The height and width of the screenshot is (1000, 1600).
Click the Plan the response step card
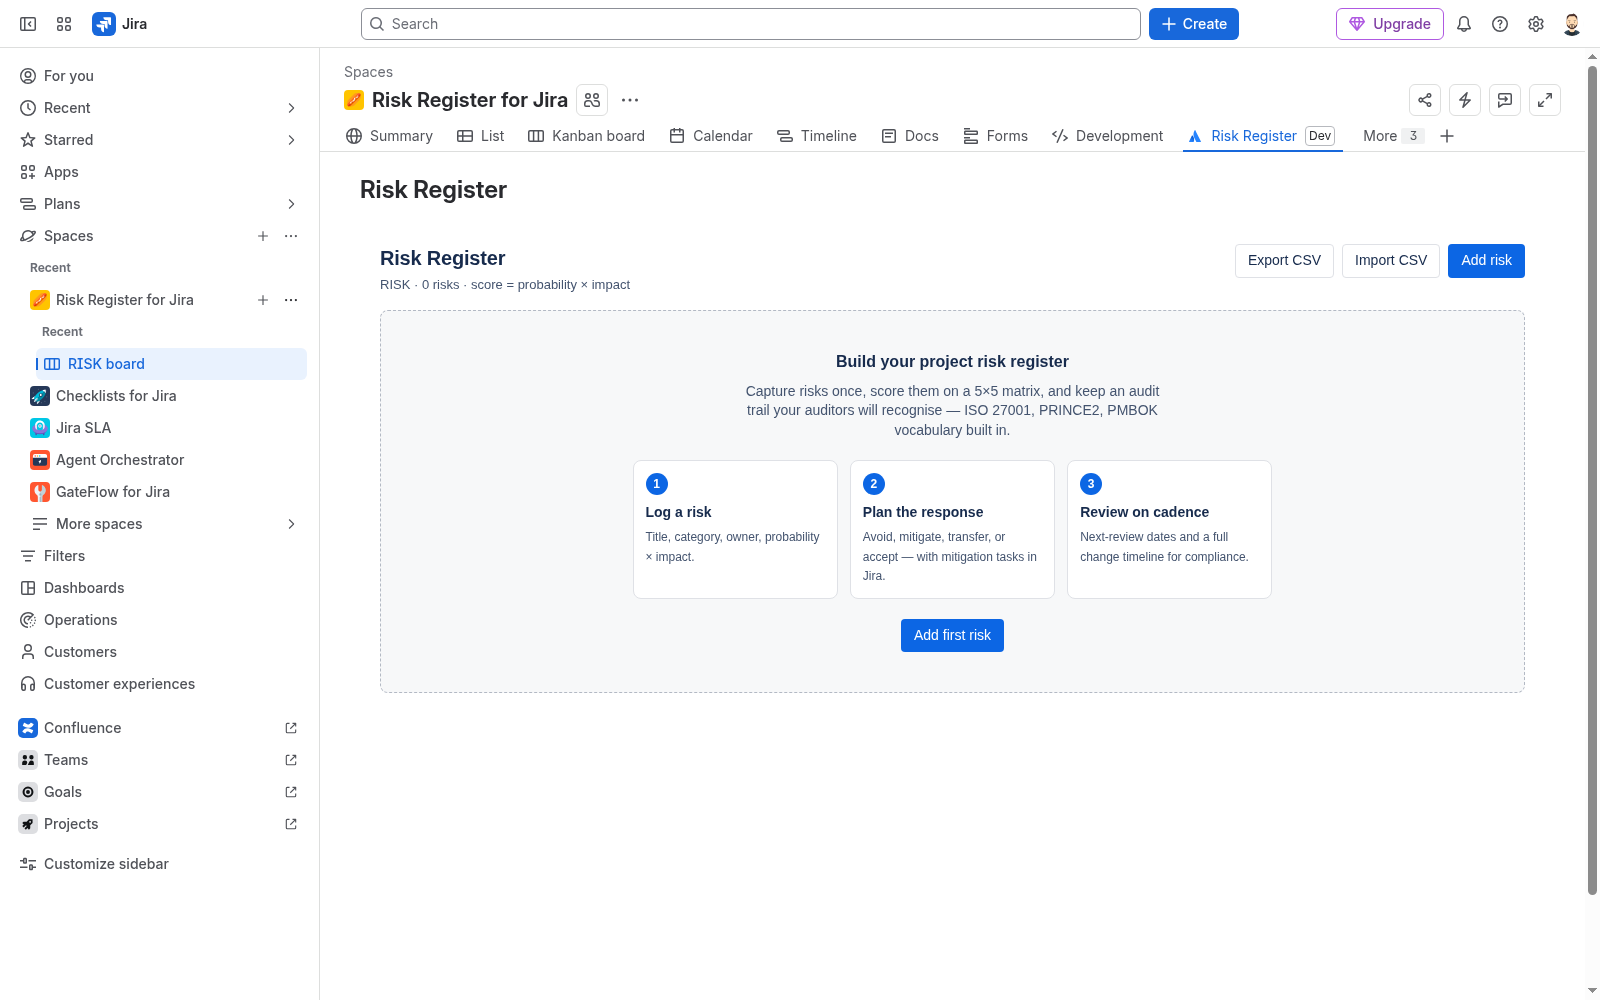click(x=952, y=529)
